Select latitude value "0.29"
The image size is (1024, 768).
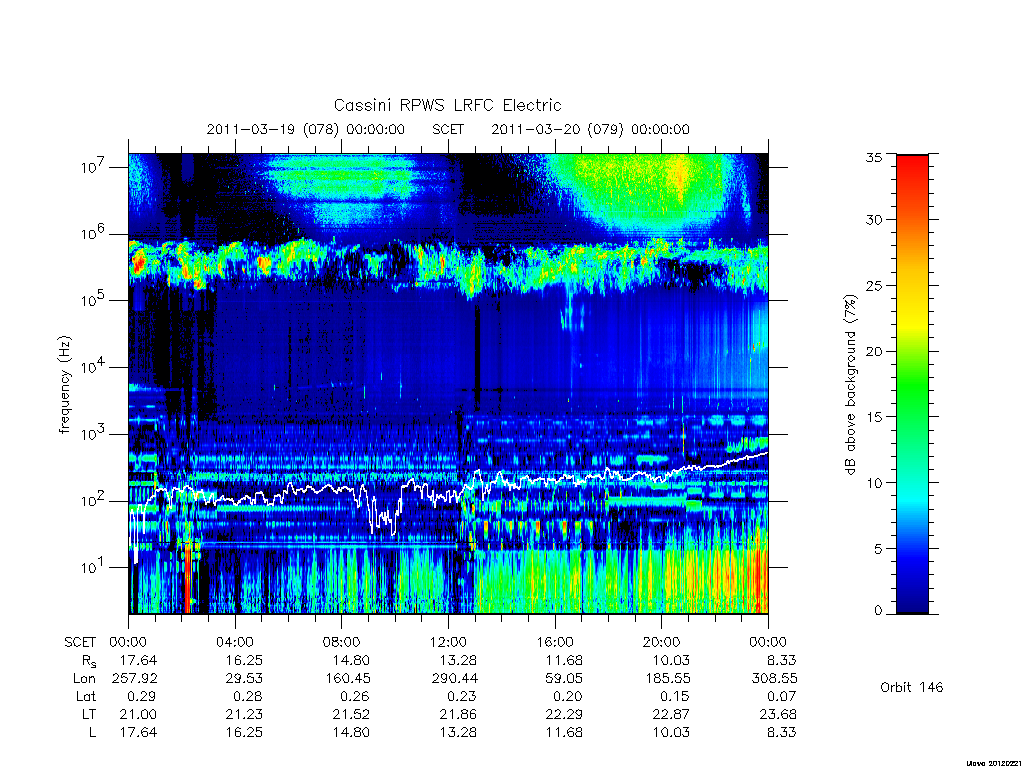pyautogui.click(x=142, y=696)
